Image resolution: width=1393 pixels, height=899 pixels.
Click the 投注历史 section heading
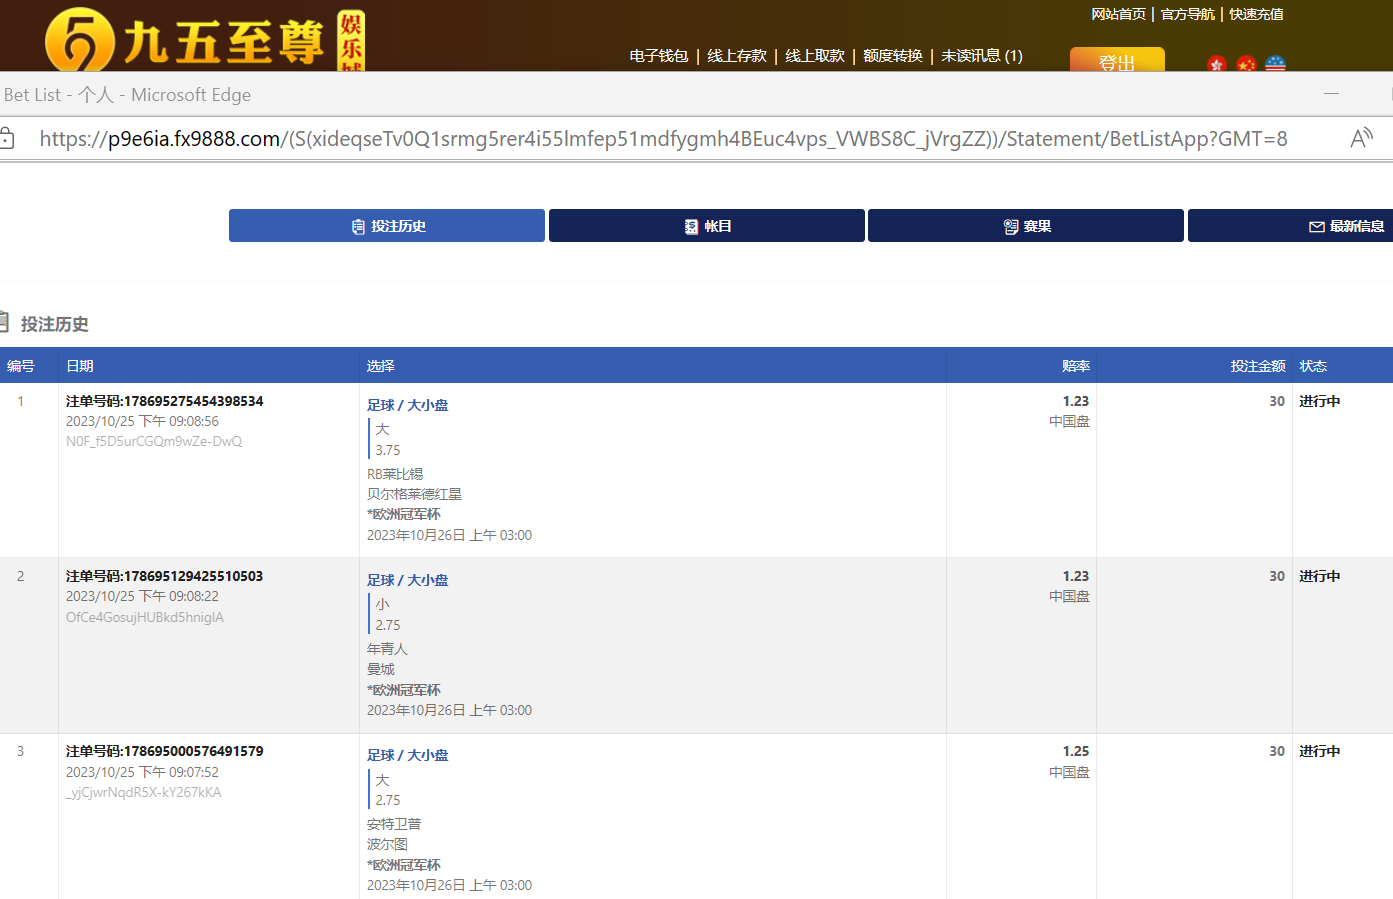tap(54, 324)
